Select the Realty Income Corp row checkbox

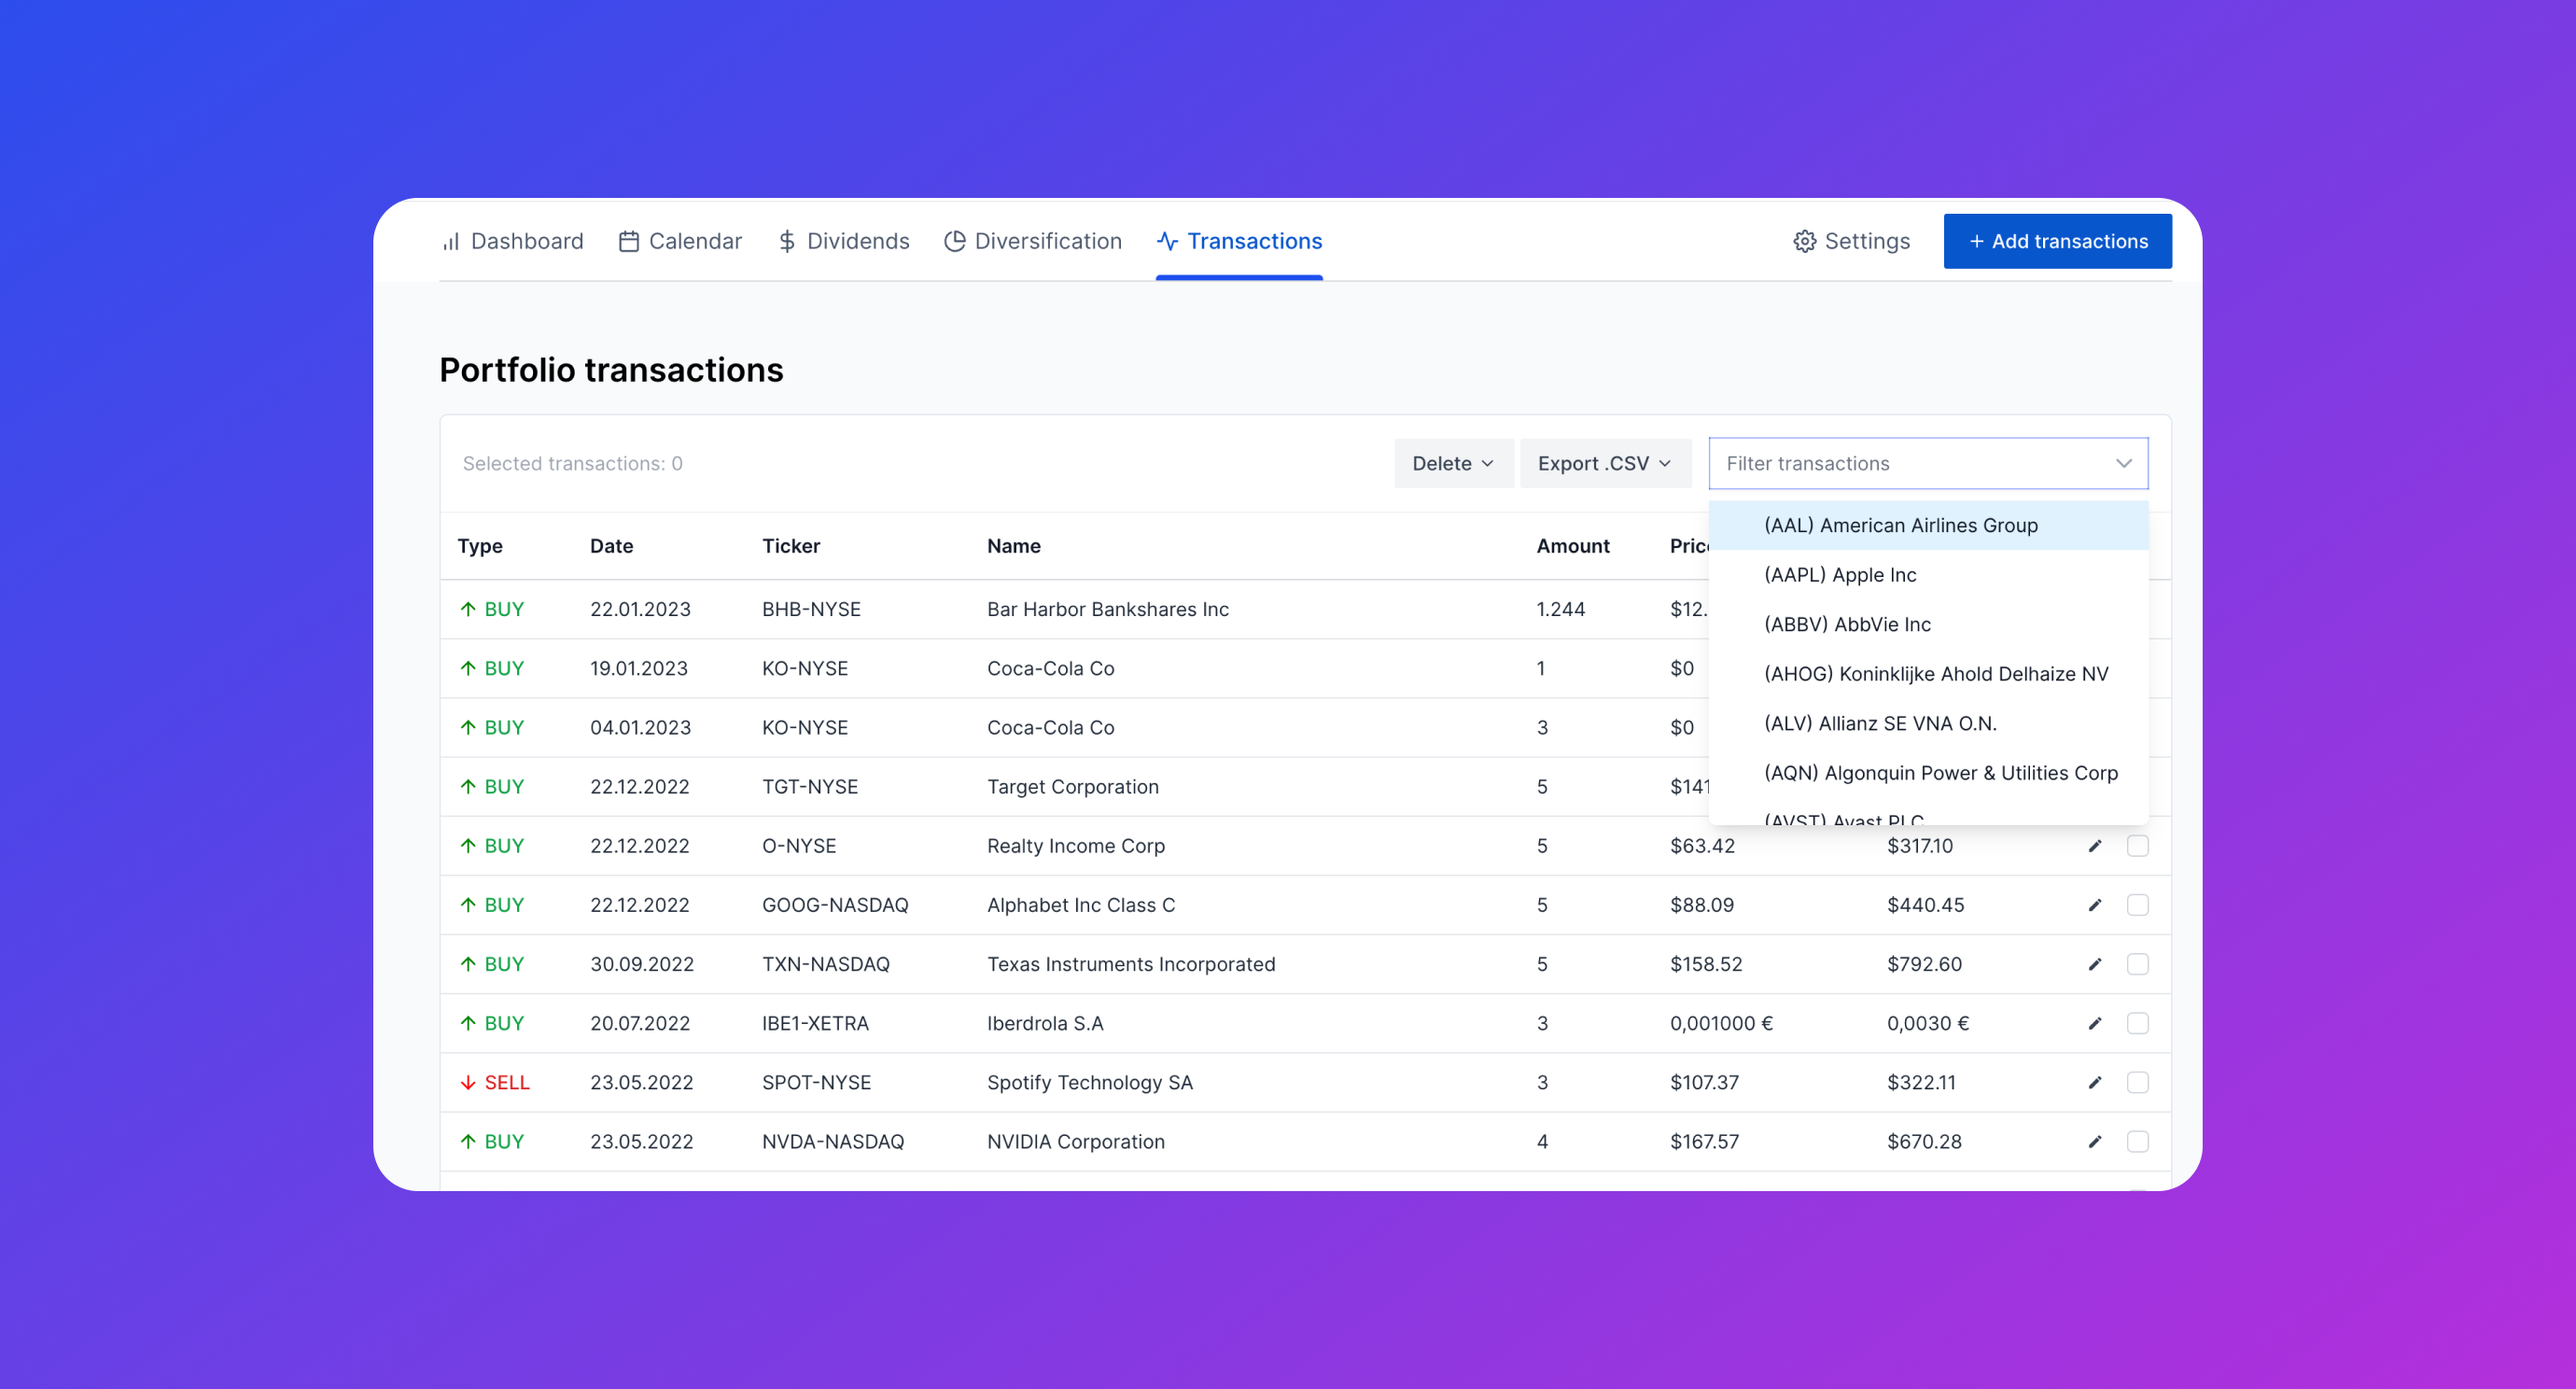(x=2137, y=846)
